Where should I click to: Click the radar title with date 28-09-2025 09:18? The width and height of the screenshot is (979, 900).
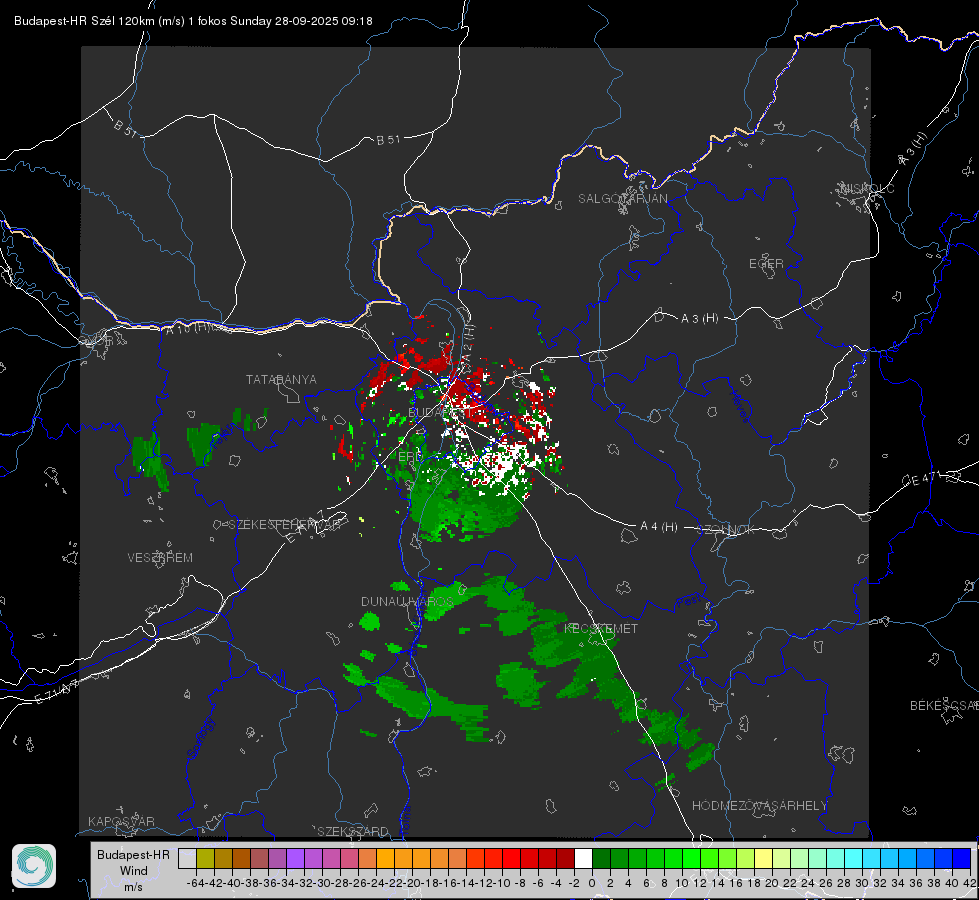pos(193,21)
